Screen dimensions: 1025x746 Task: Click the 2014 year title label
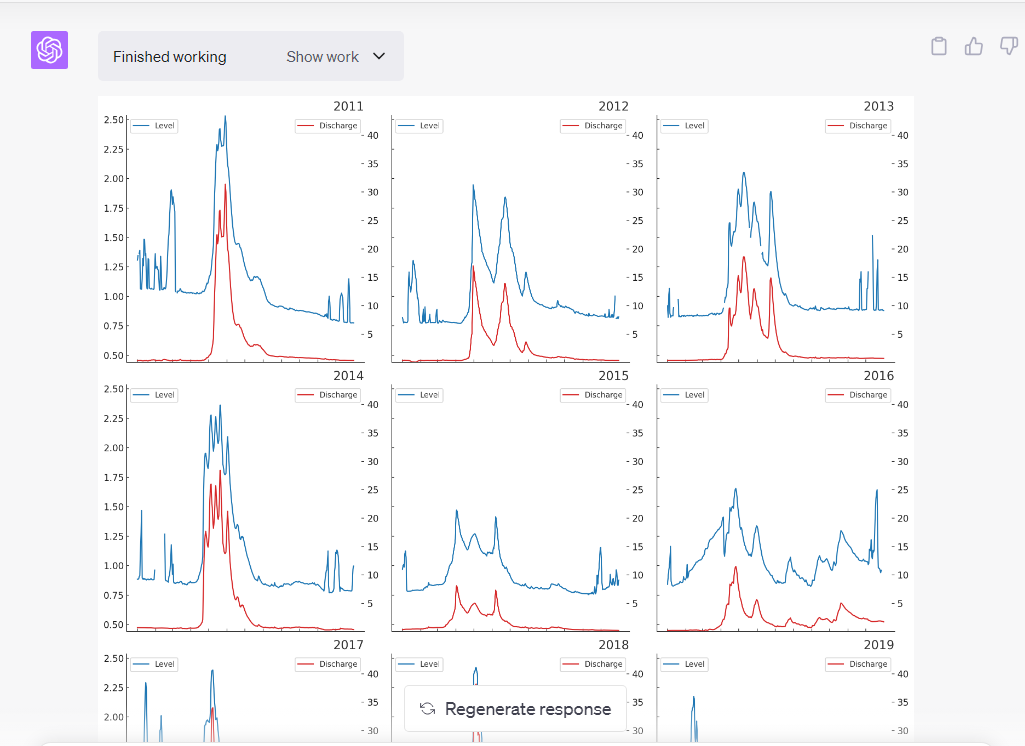(348, 375)
